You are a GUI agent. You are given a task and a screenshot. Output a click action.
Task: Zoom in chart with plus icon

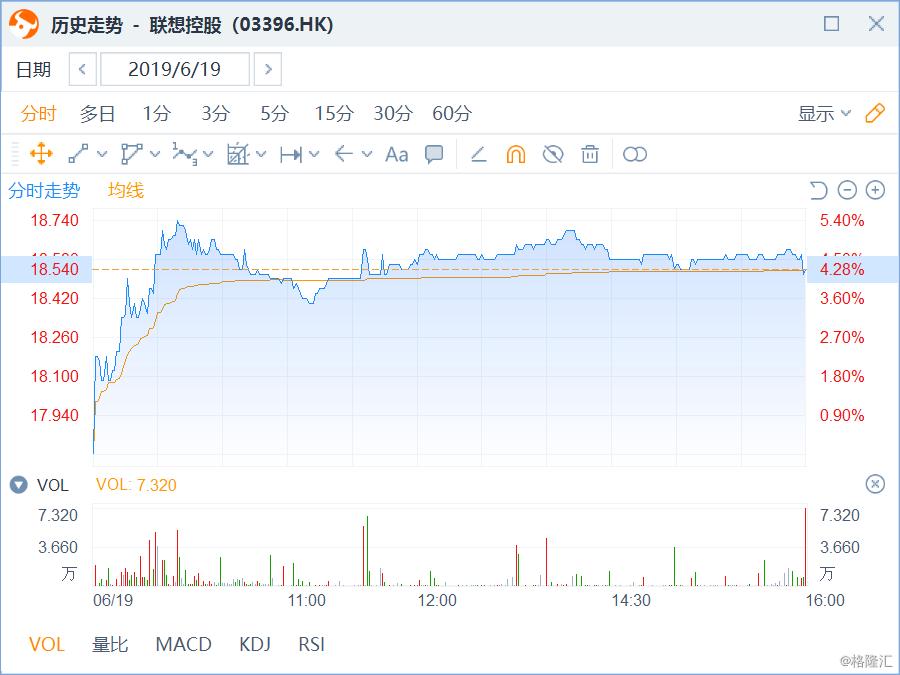click(875, 190)
